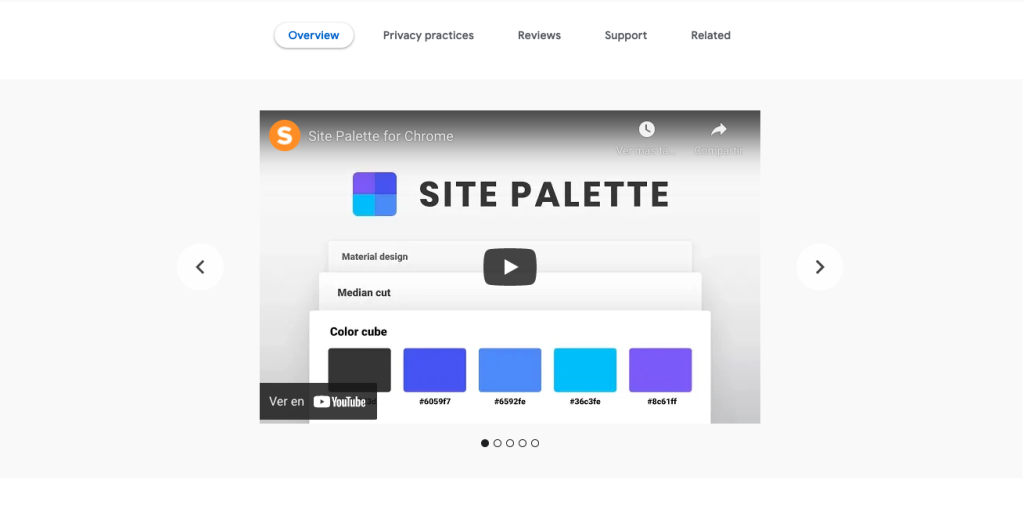The height and width of the screenshot is (516, 1024).
Task: Open video via Ver en YouTube button
Action: click(x=318, y=402)
